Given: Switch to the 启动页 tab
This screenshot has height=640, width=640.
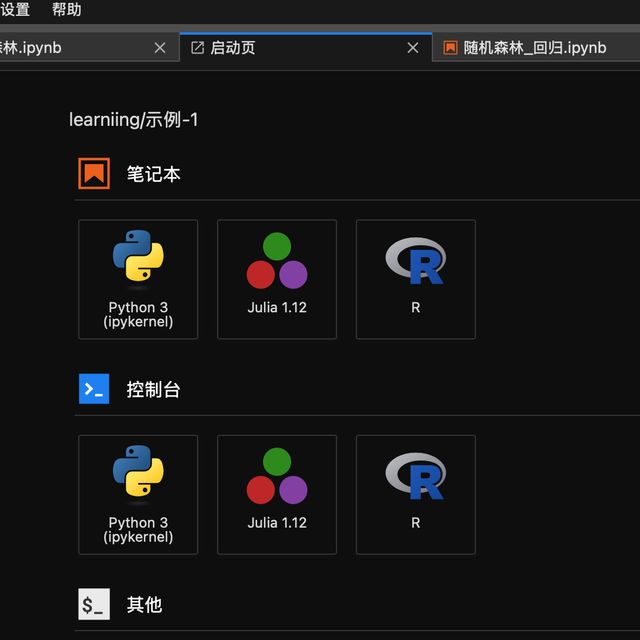Looking at the screenshot, I should pyautogui.click(x=306, y=48).
